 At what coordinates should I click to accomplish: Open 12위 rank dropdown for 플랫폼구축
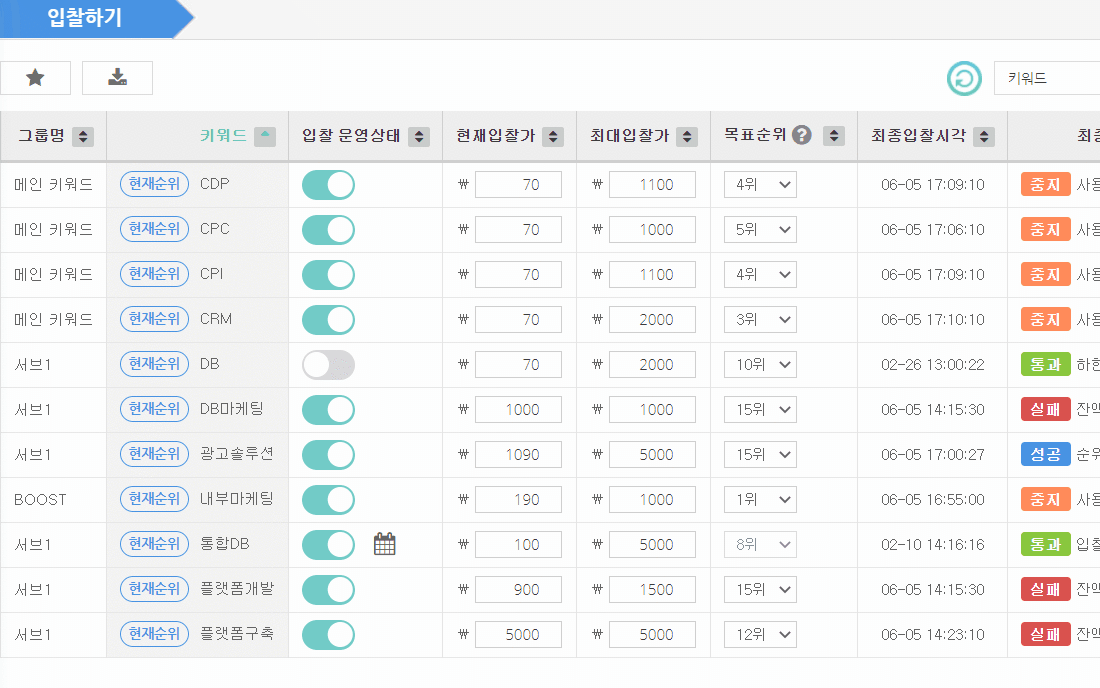click(x=760, y=635)
